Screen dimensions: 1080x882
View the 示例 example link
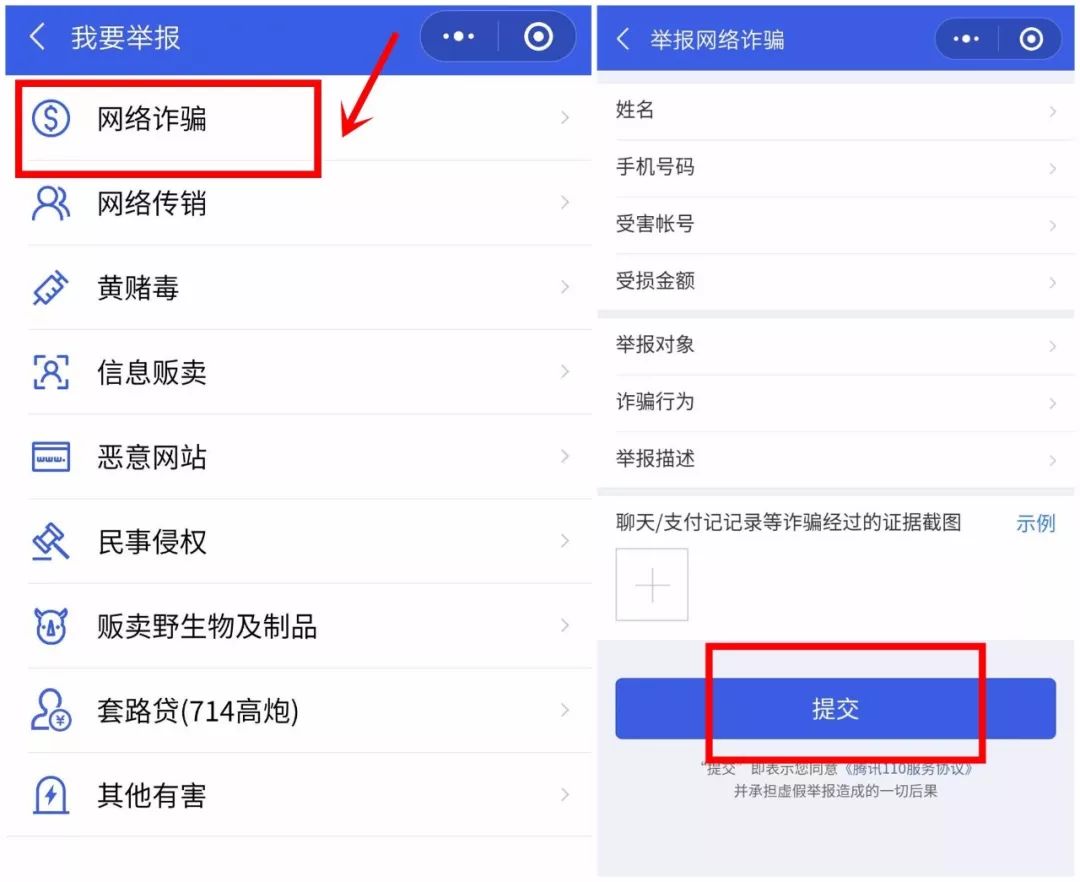(1035, 522)
